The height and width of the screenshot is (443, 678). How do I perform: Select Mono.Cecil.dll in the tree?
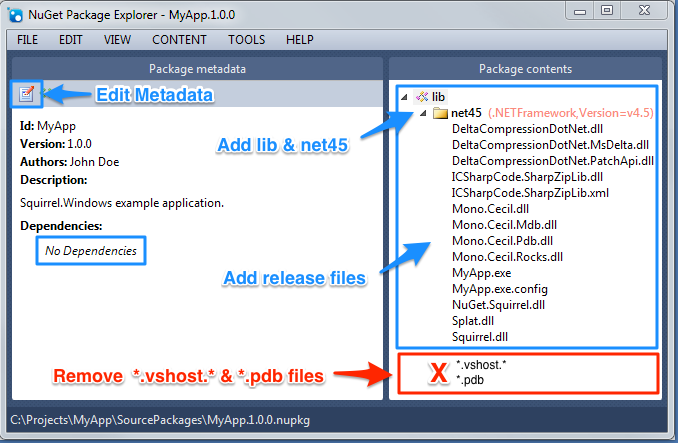[490, 209]
